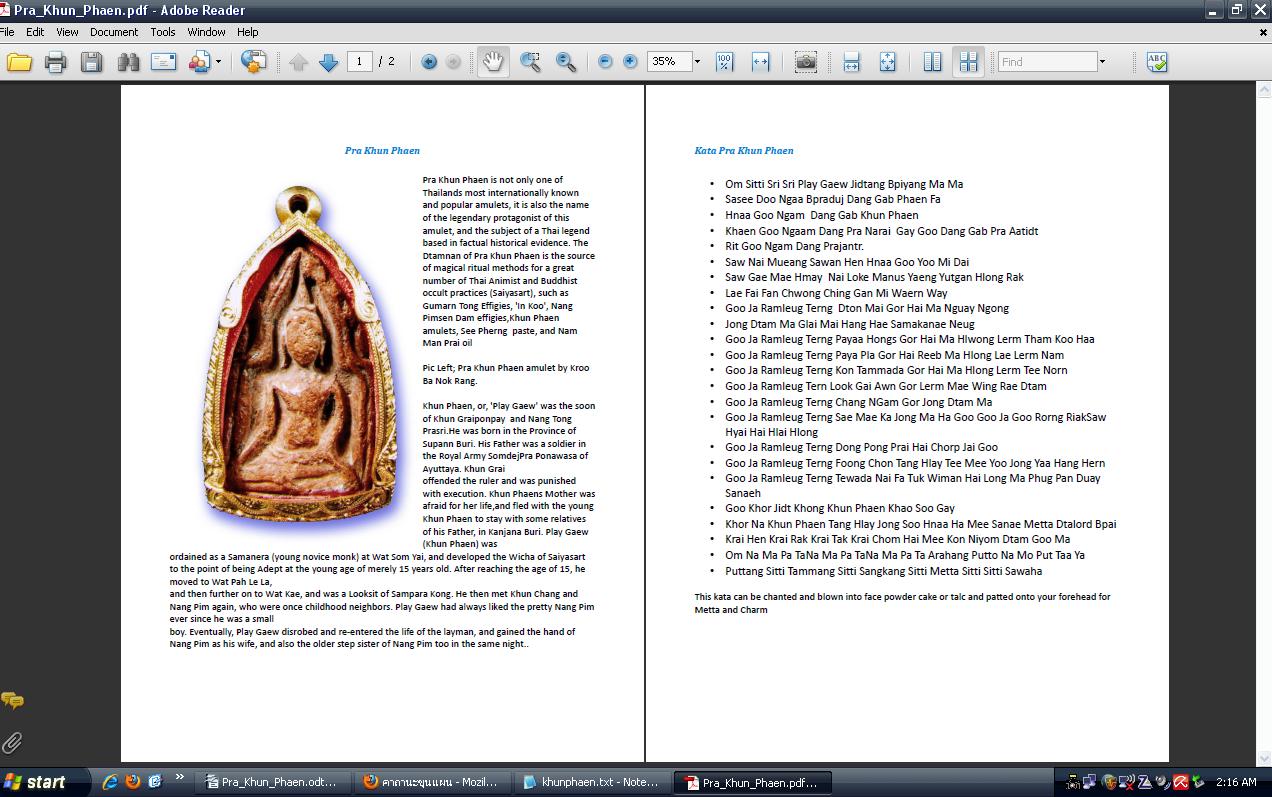The image size is (1272, 797).
Task: Switch to the Mozilla Firefox taskbar window
Action: pos(432,783)
